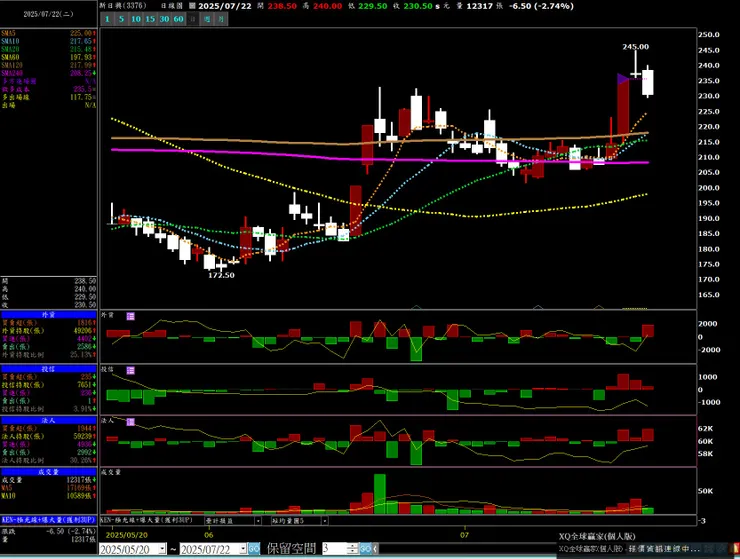The width and height of the screenshot is (740, 559).
Task: Select the blue 外資 header in left panel
Action: point(49,314)
